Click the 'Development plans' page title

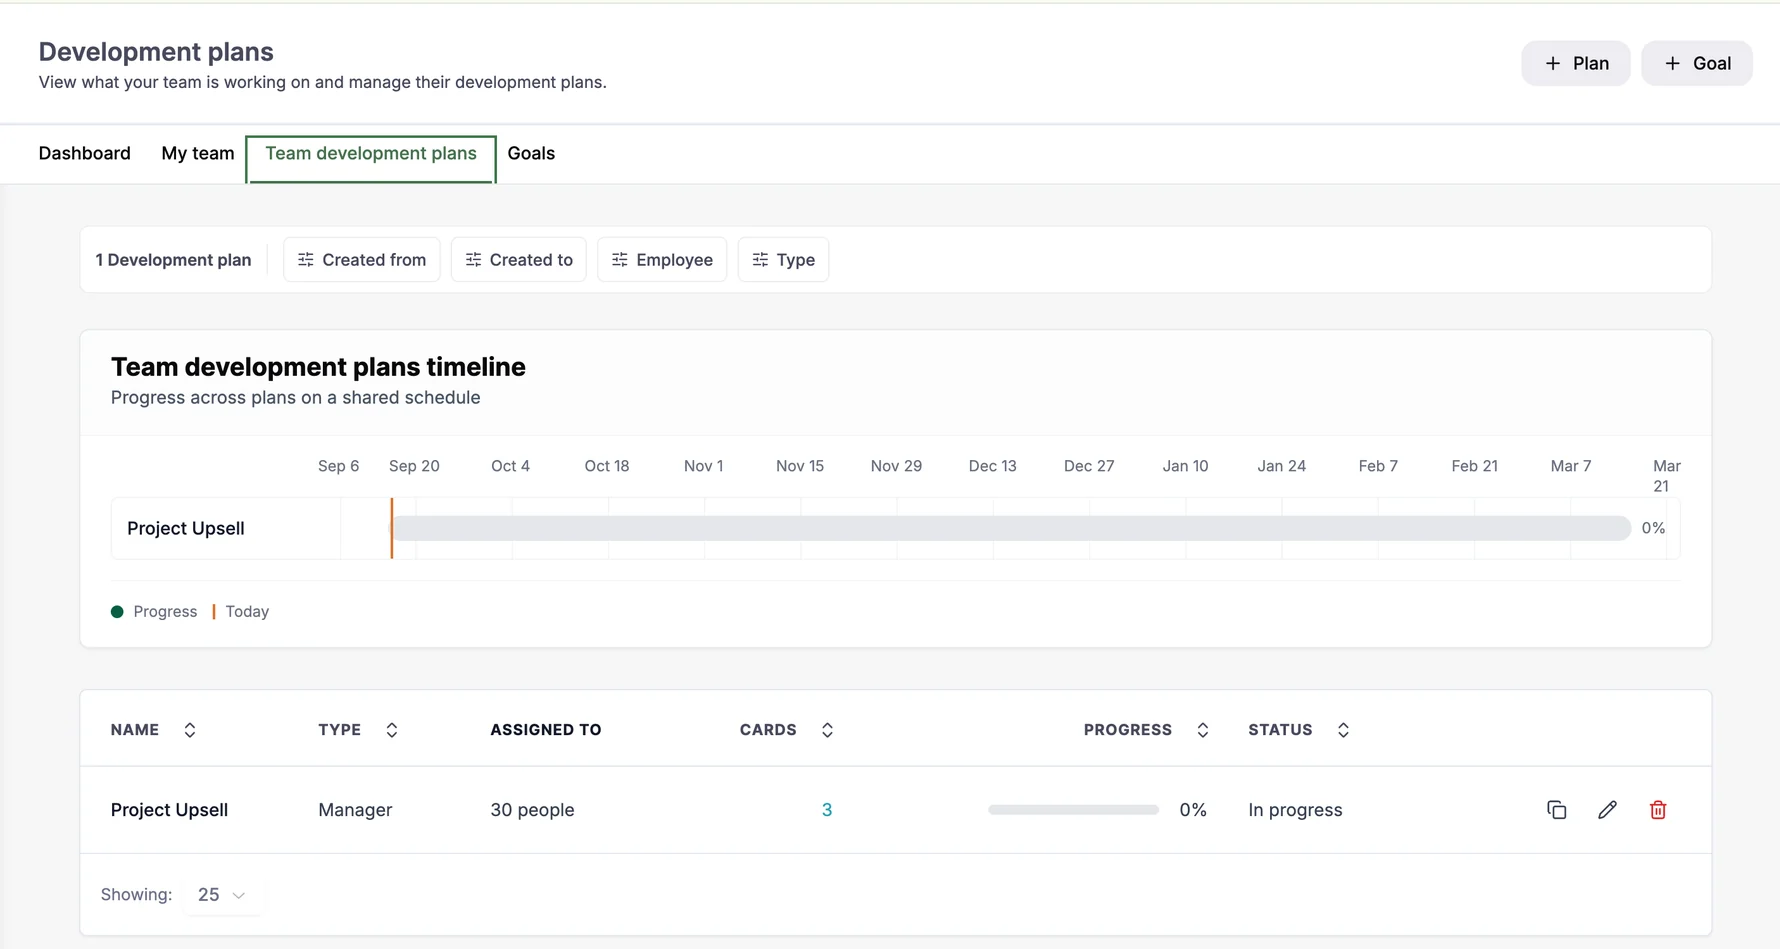tap(156, 52)
